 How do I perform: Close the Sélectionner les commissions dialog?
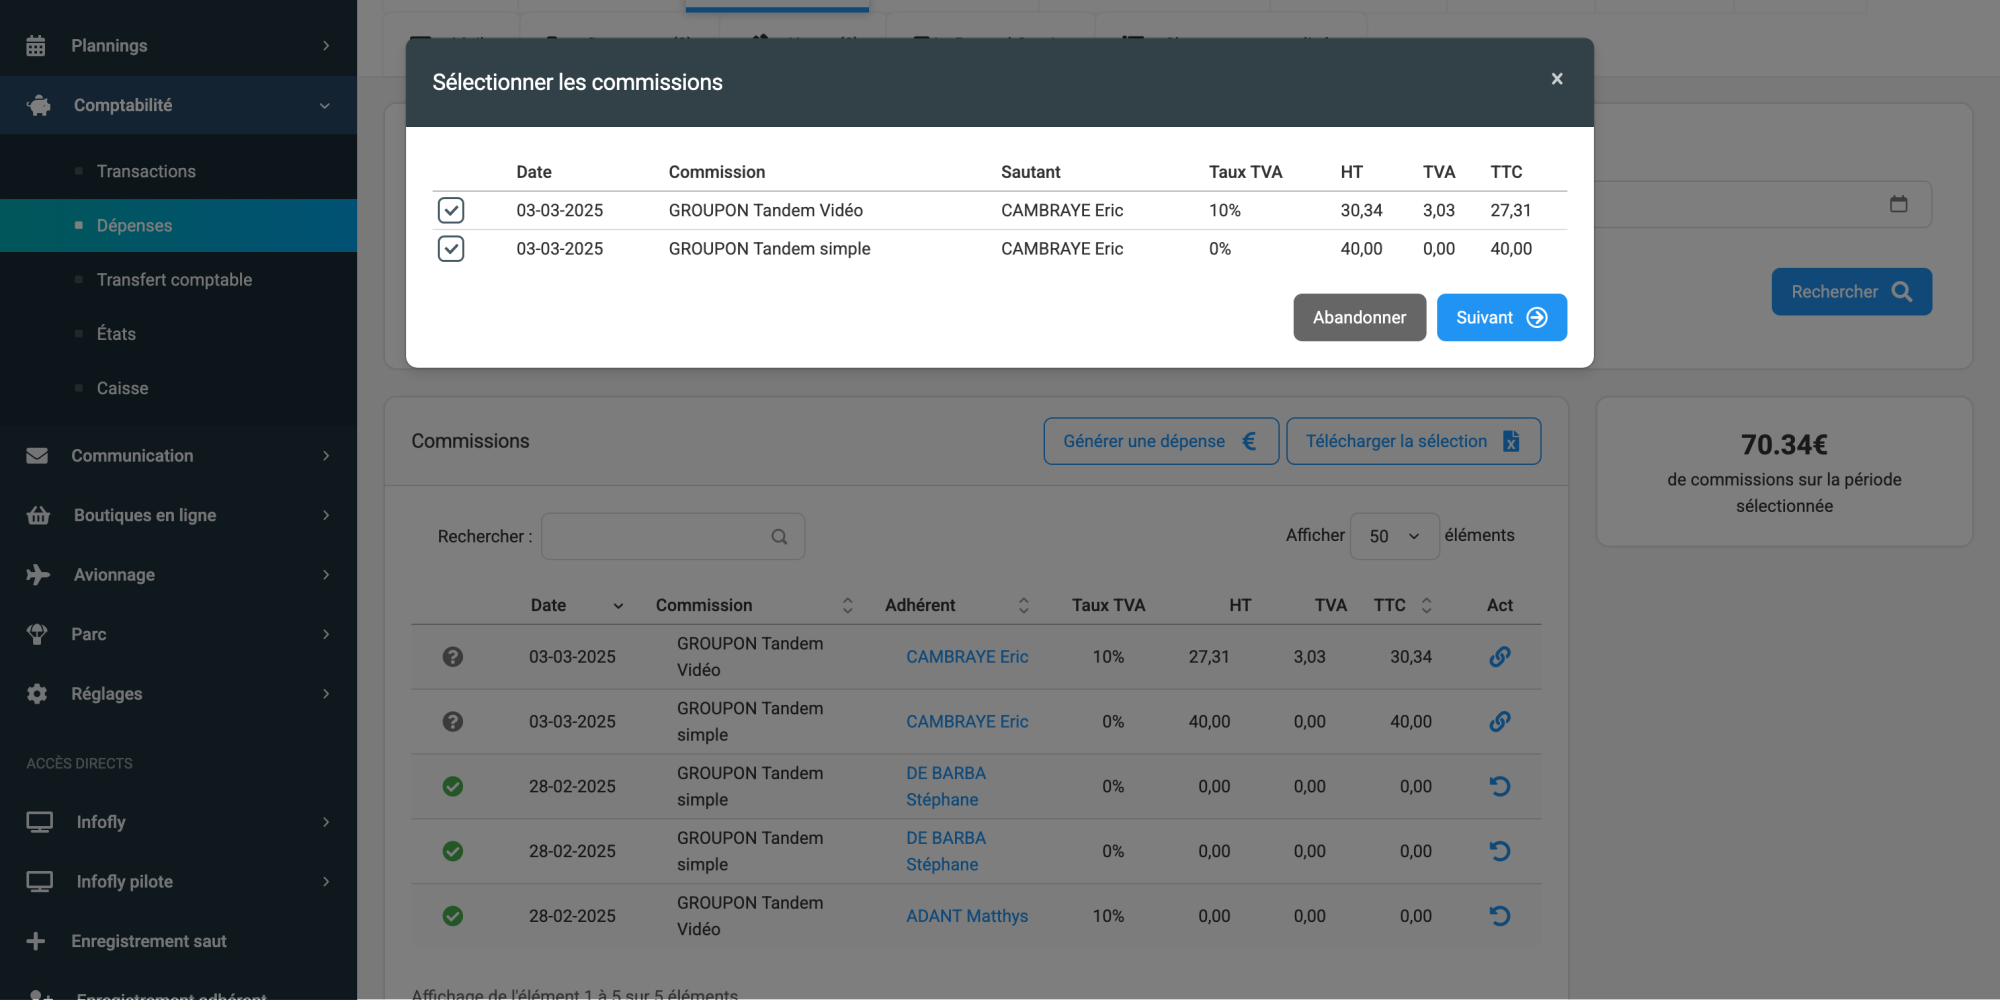(1557, 79)
